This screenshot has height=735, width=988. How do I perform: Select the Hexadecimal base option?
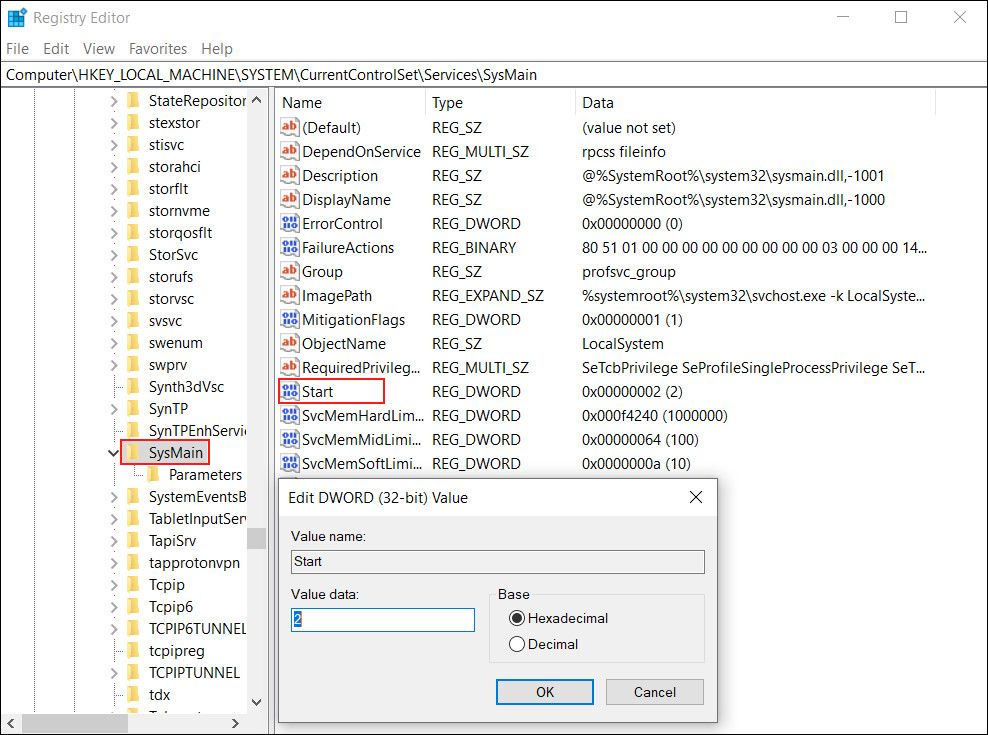[517, 618]
